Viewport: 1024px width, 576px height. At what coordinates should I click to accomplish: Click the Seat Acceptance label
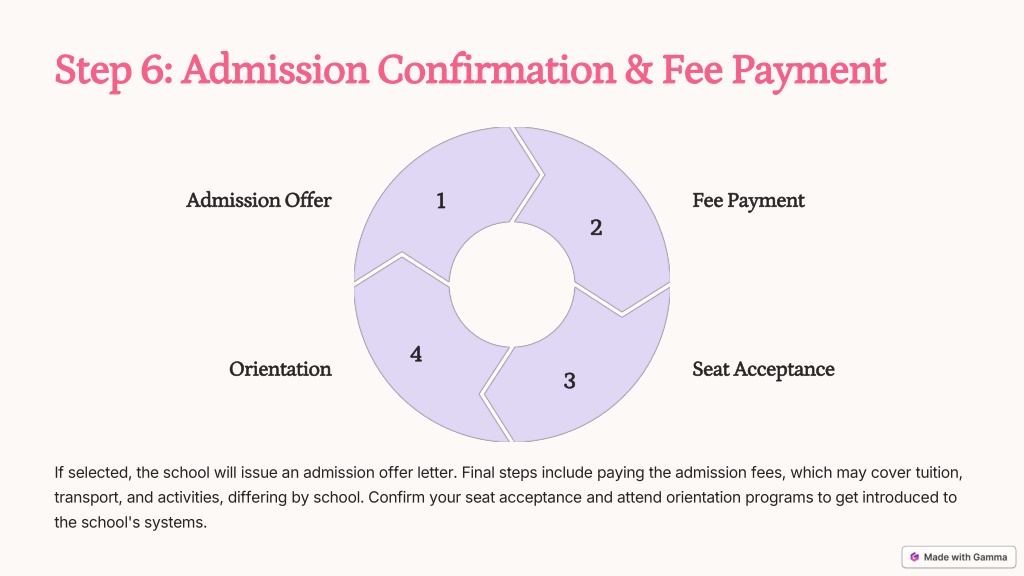point(763,370)
